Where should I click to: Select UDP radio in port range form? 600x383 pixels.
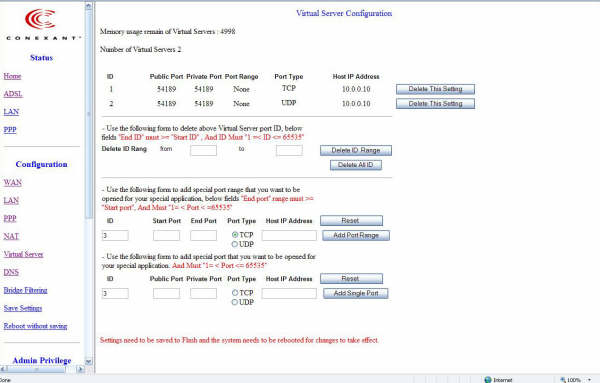235,244
